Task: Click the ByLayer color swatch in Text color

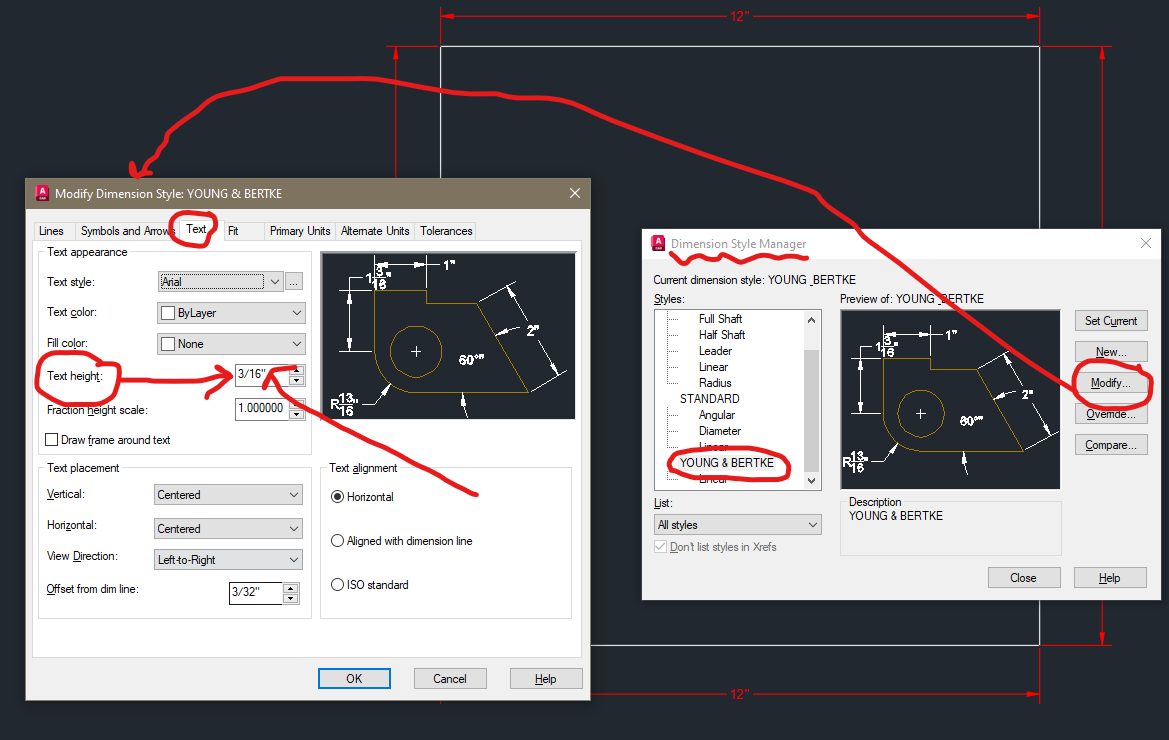Action: (168, 313)
